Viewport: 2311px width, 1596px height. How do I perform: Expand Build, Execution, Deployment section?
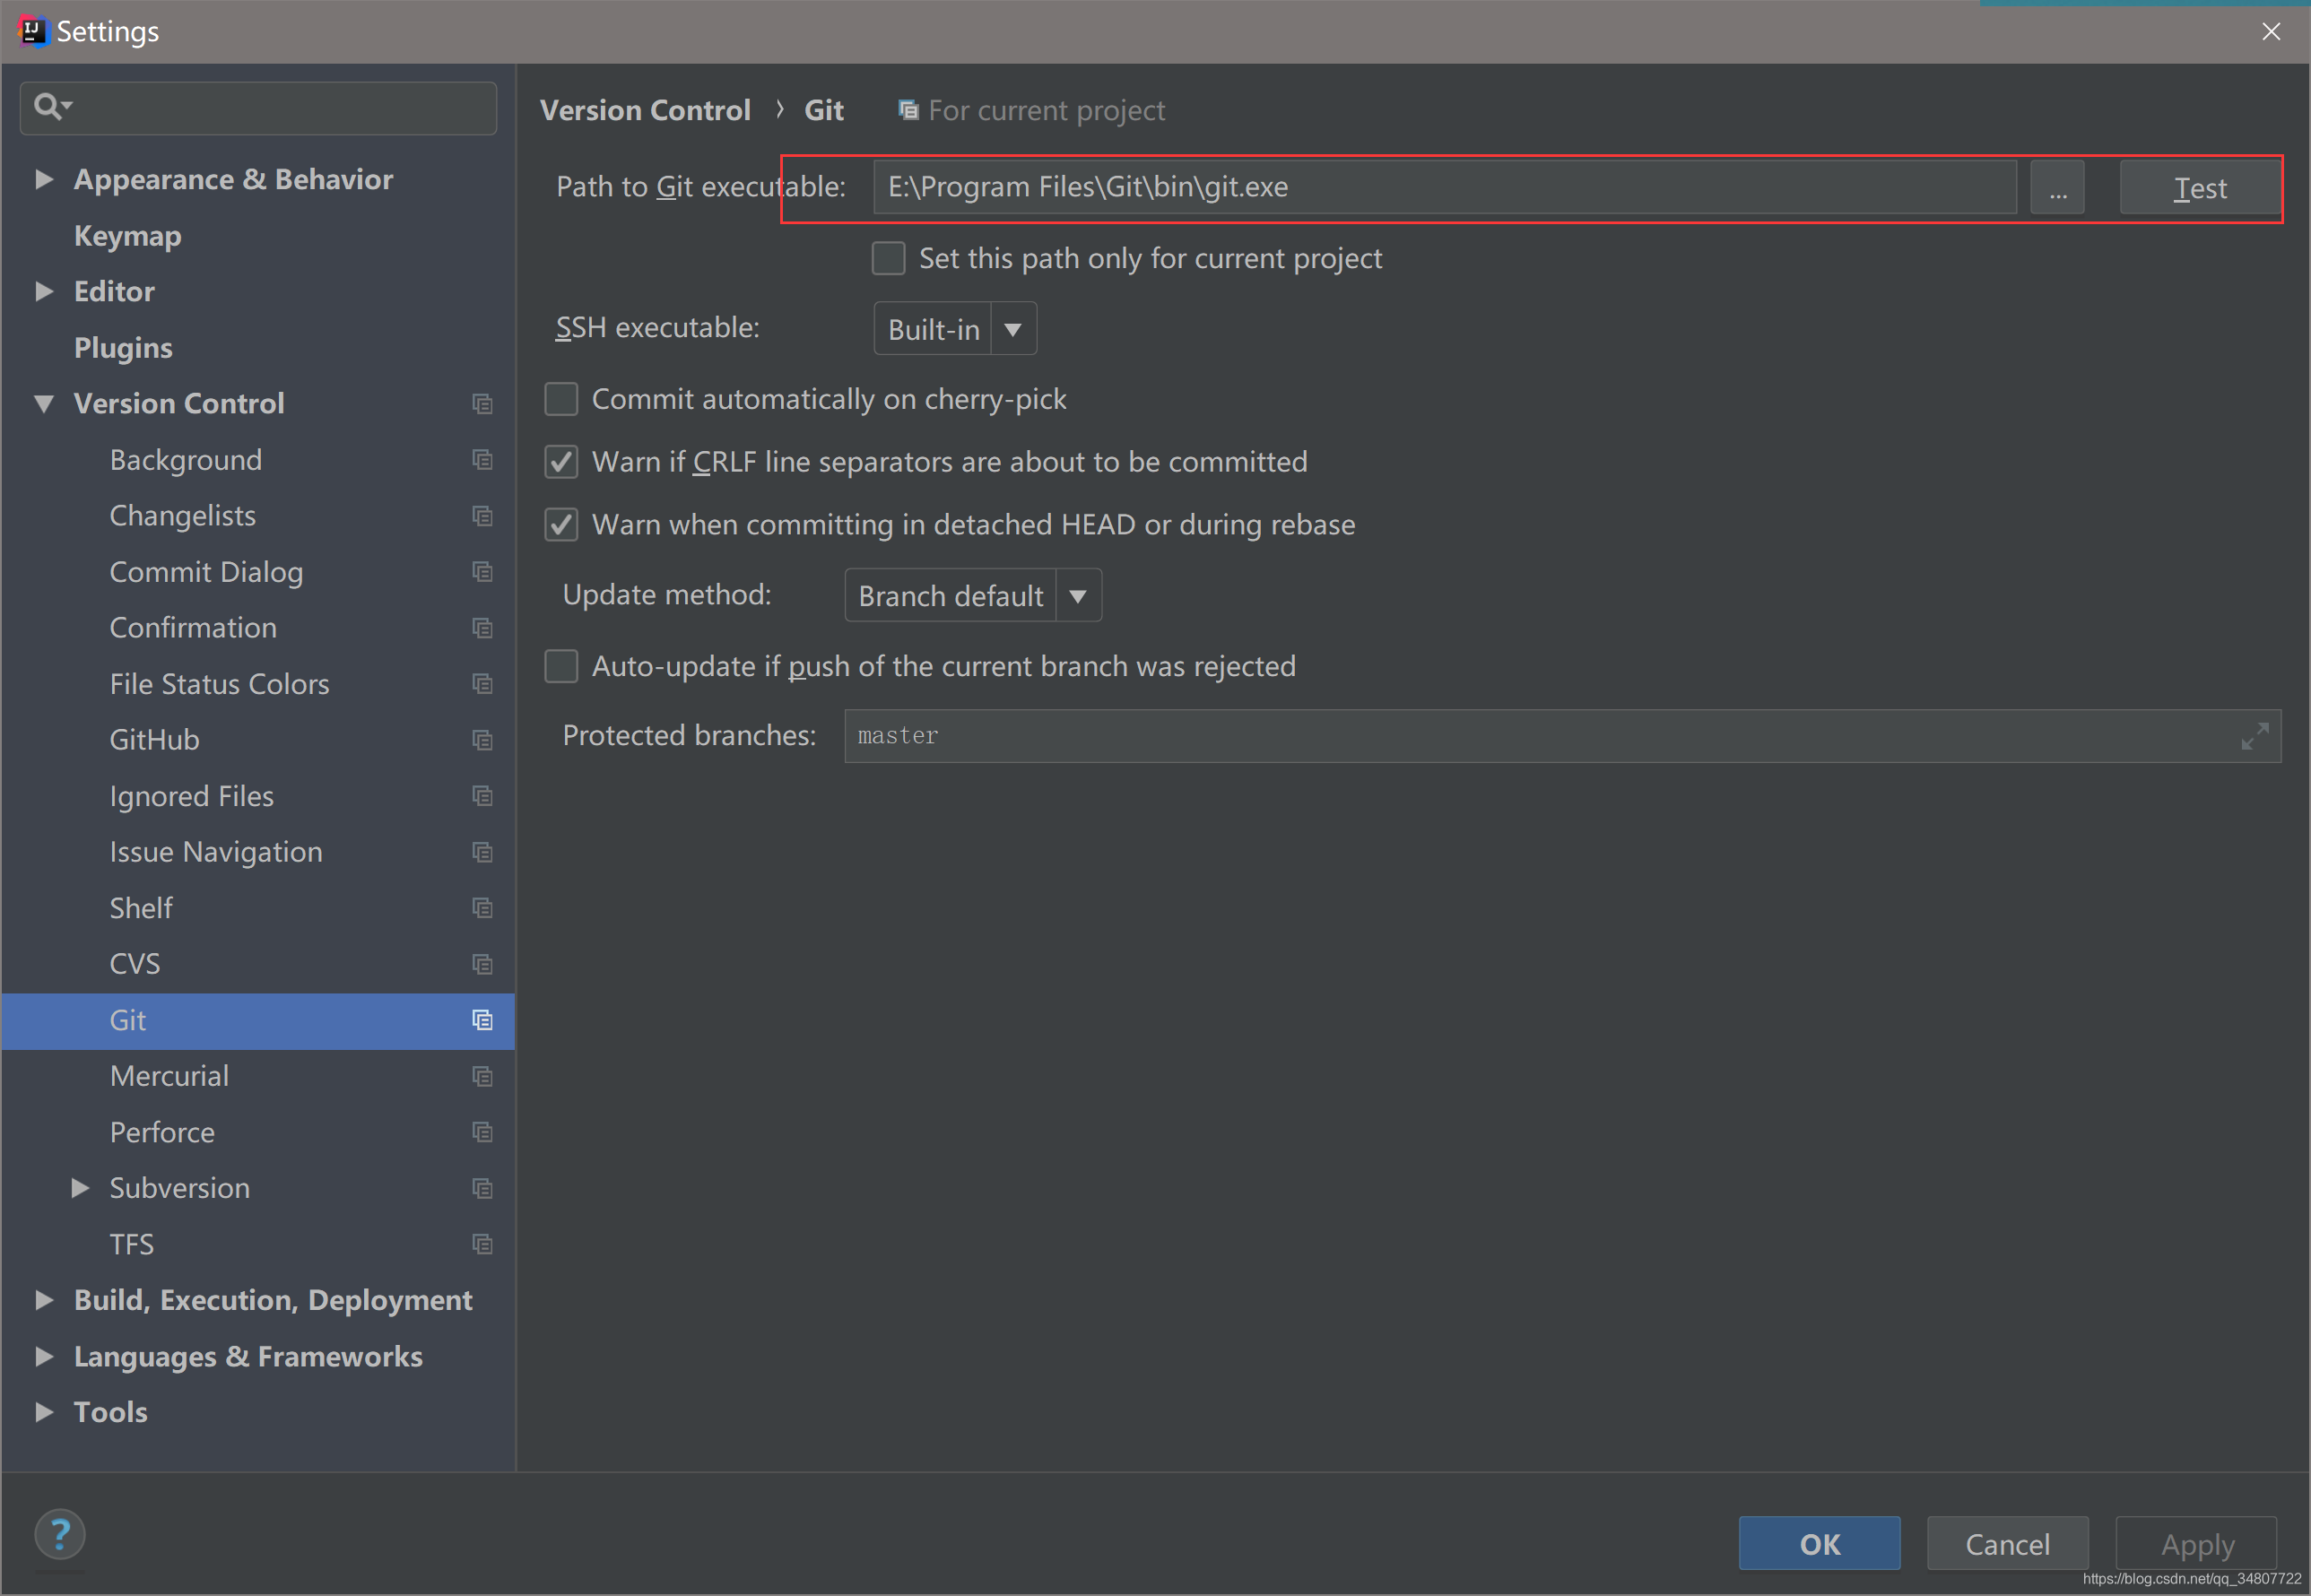[43, 1300]
